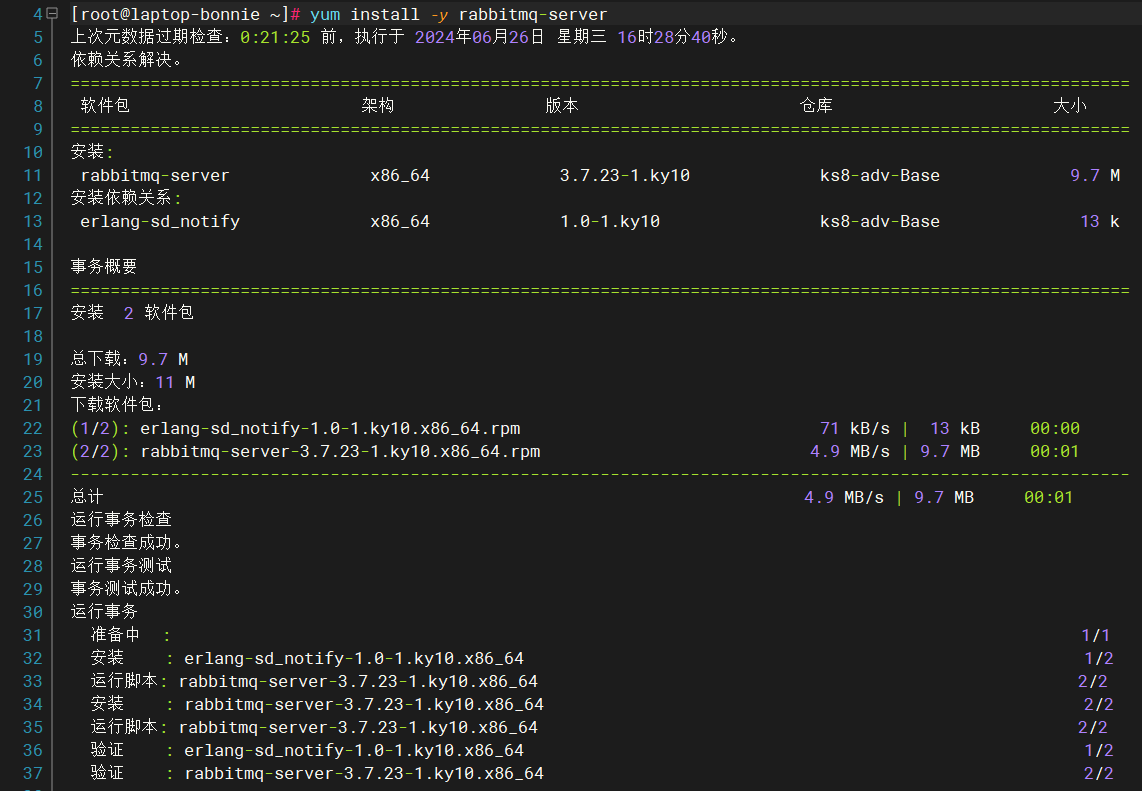Click package name 'erlang-sd_notify' on line 13
The image size is (1142, 791).
pyautogui.click(x=160, y=221)
